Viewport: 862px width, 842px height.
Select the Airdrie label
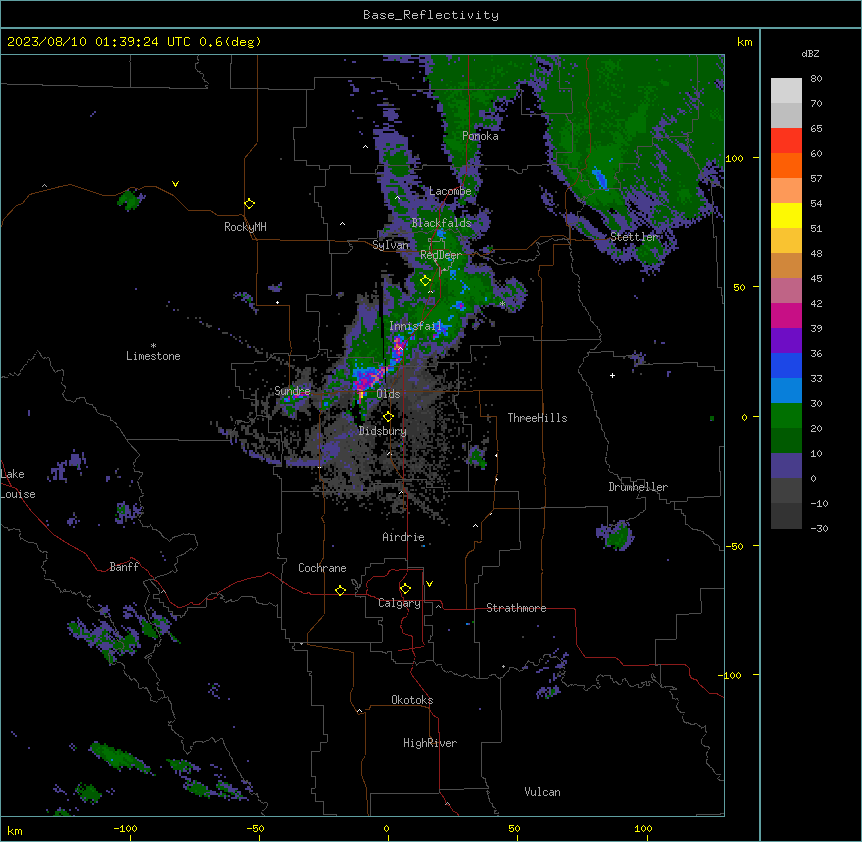pyautogui.click(x=403, y=537)
